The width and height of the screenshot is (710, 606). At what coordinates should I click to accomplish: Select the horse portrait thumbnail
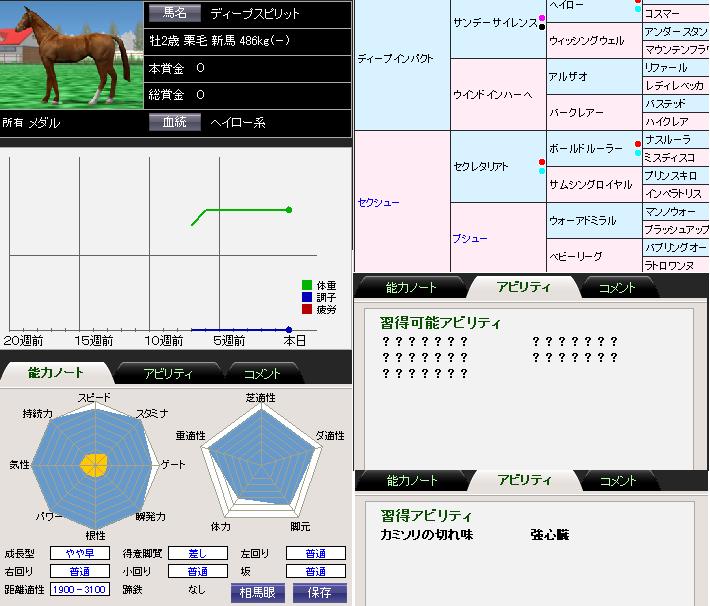(x=72, y=55)
